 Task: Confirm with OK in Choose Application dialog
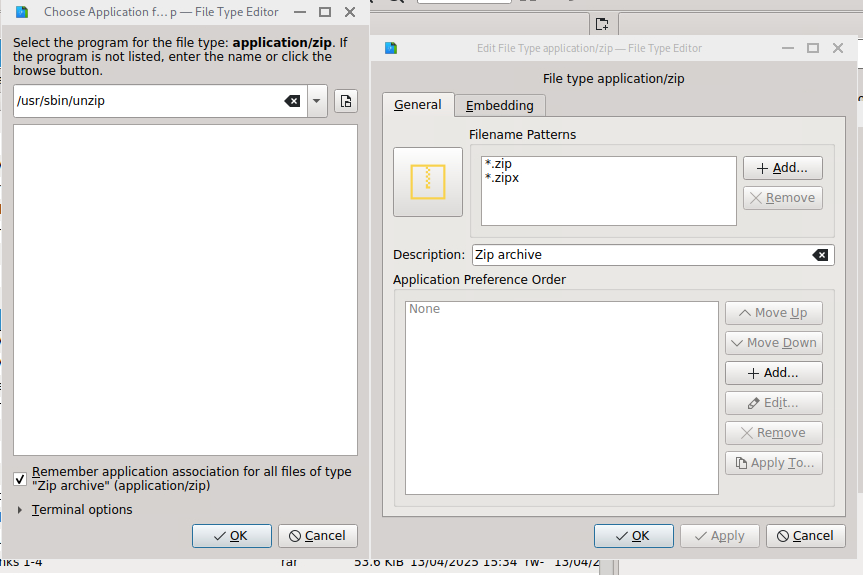point(232,536)
